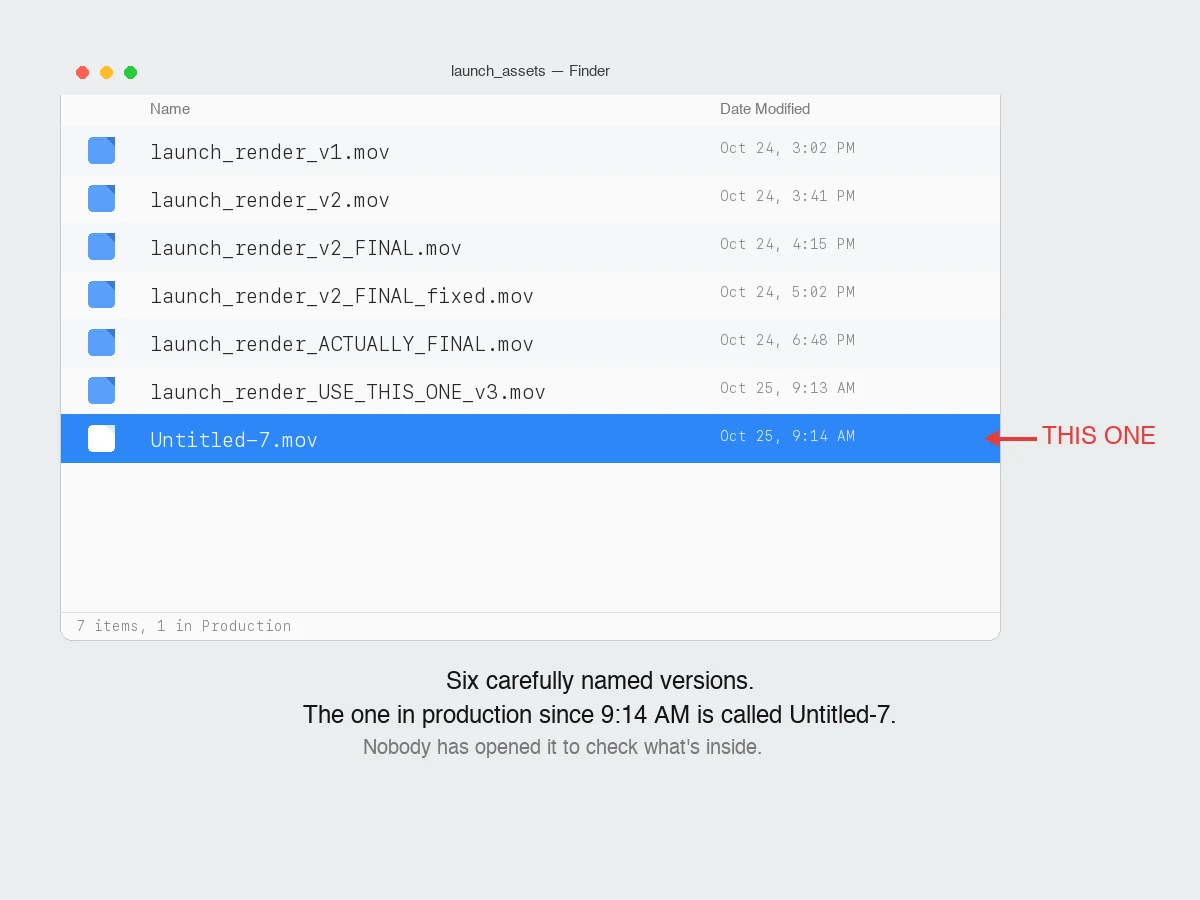Click the date Oct 24, 3:02 PM
This screenshot has height=900, width=1200.
click(787, 148)
